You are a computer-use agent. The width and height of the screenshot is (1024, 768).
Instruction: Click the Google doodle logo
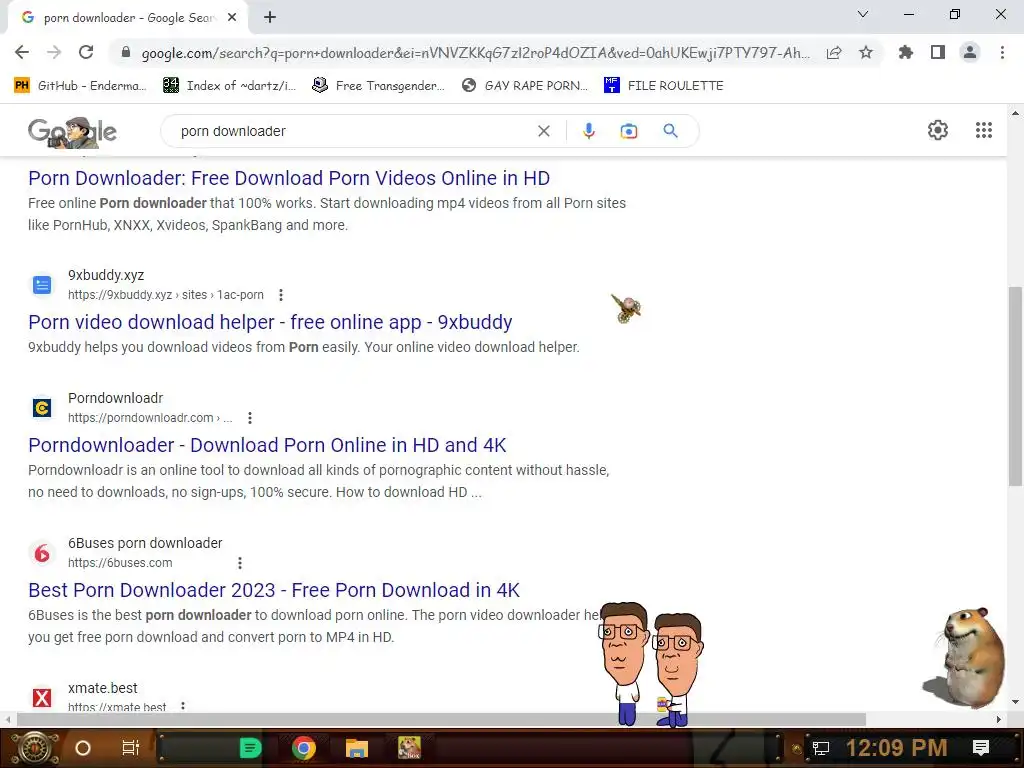click(x=72, y=133)
